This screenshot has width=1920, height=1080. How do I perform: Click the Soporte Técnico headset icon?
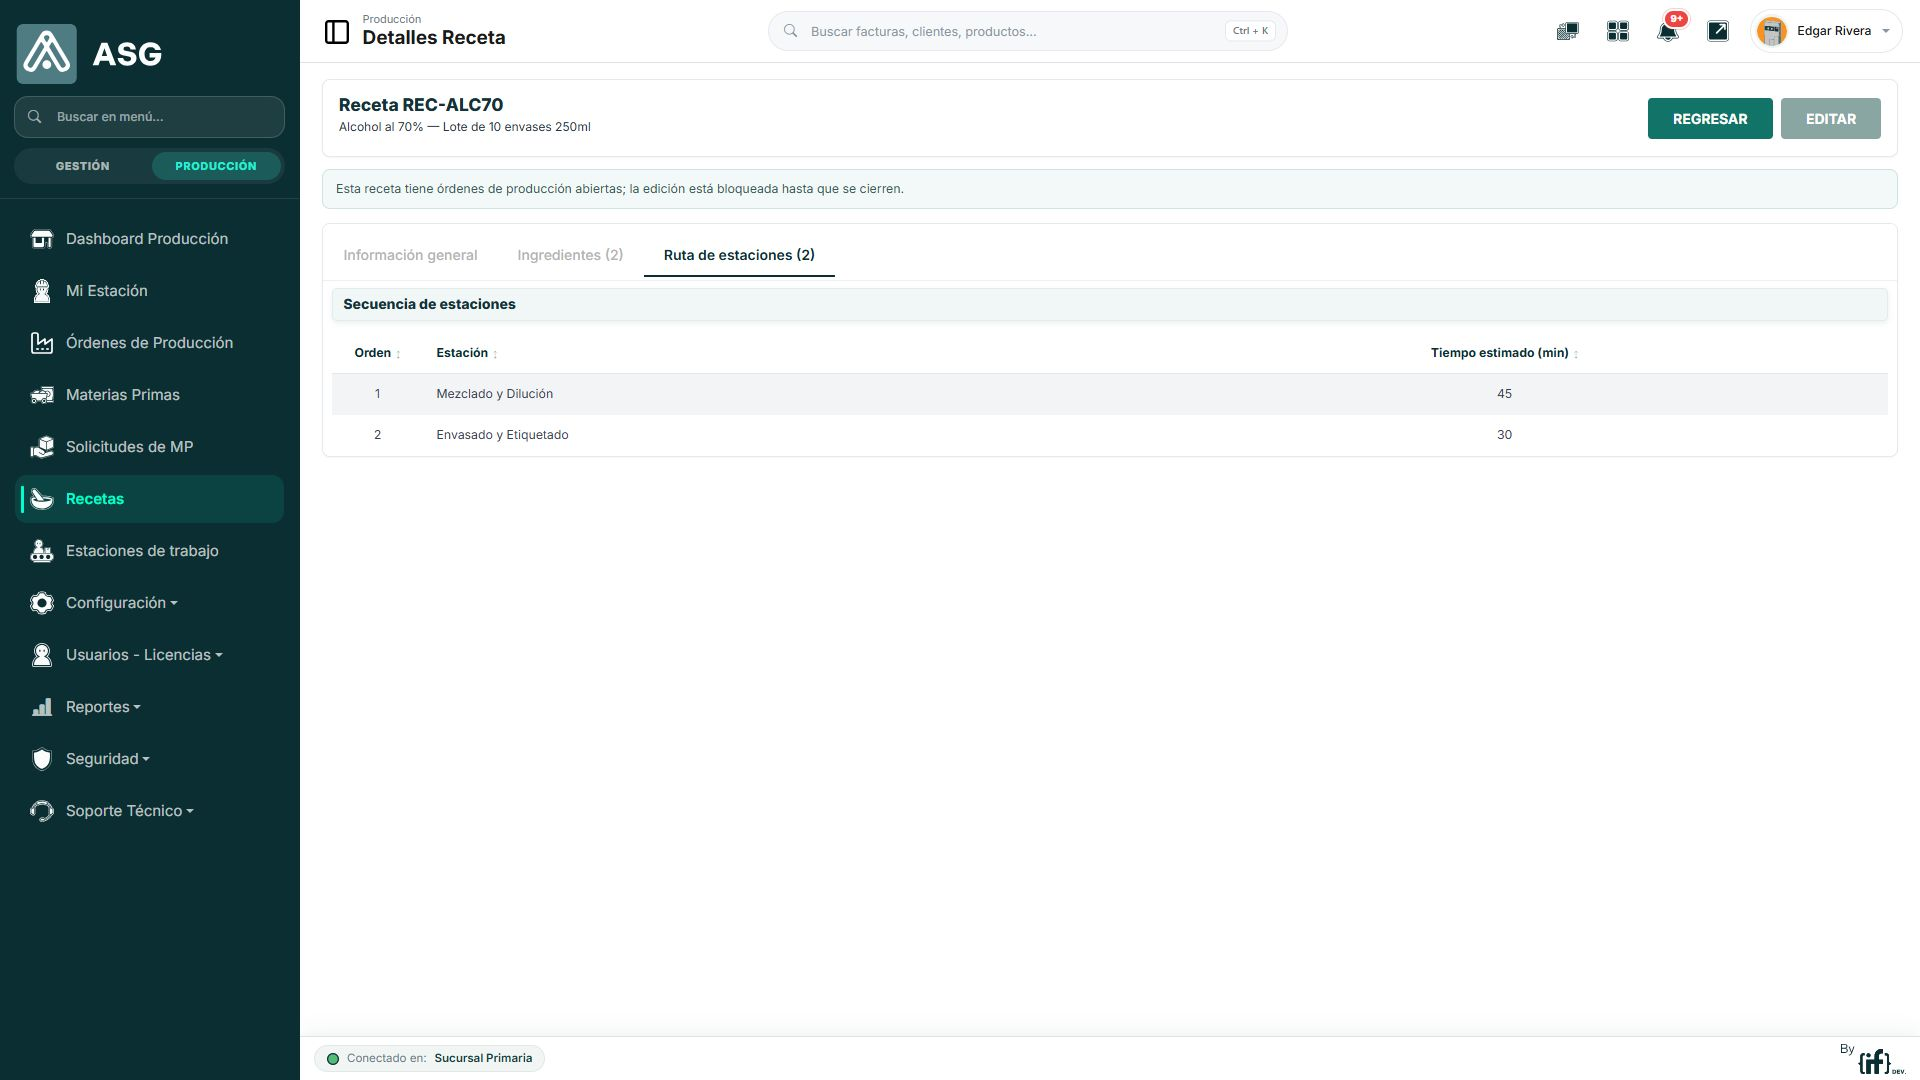coord(42,811)
